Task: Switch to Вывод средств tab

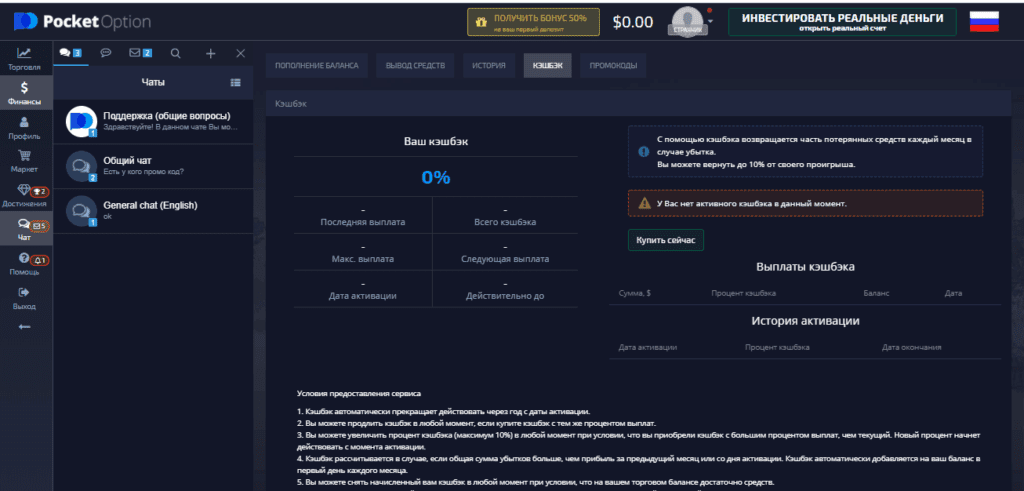Action: (x=415, y=66)
